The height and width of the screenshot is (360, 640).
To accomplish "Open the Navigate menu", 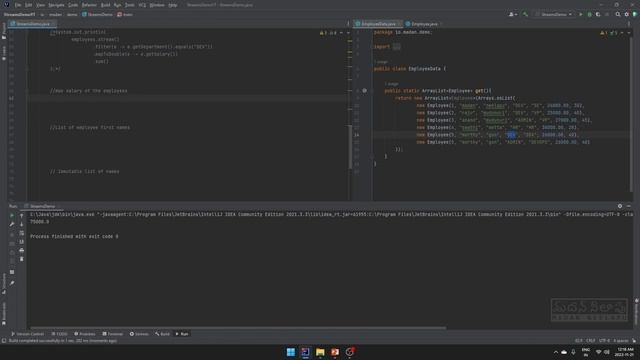I will (x=56, y=5).
